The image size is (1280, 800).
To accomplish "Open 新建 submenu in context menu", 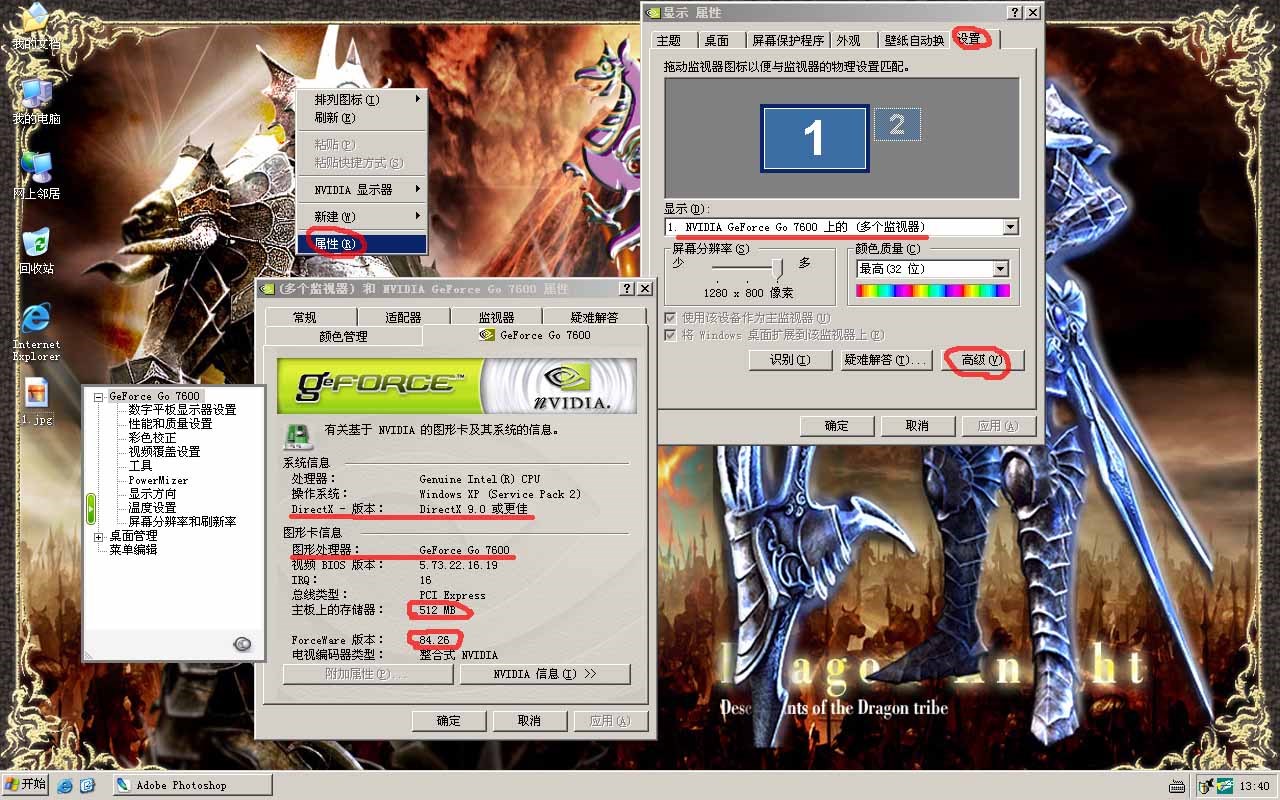I will point(362,216).
